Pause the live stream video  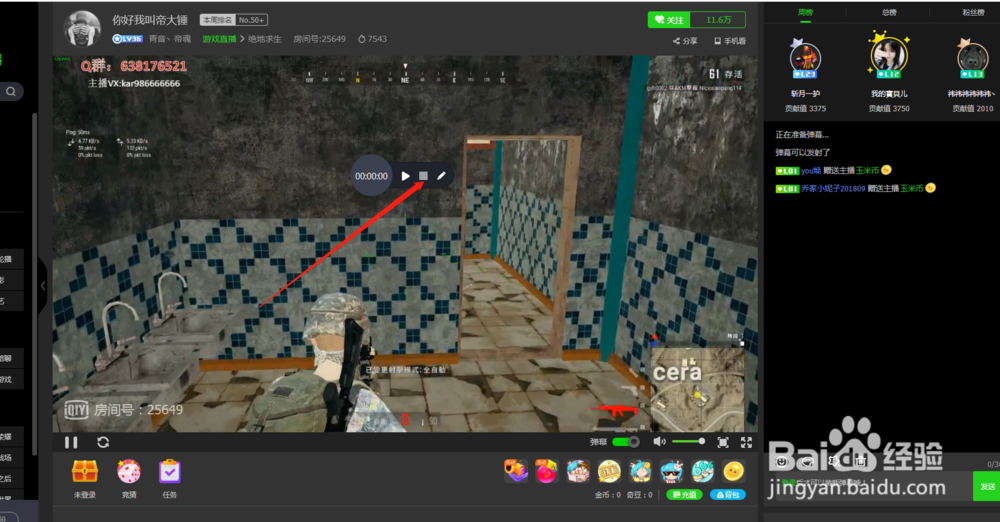[x=71, y=442]
